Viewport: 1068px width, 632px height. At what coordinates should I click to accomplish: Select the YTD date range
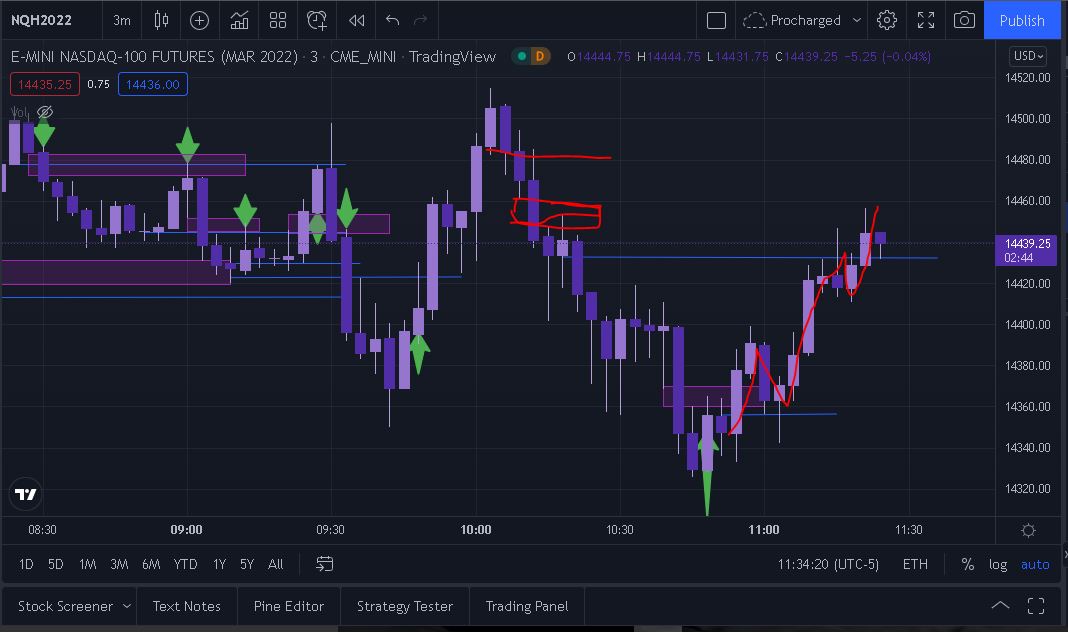185,564
